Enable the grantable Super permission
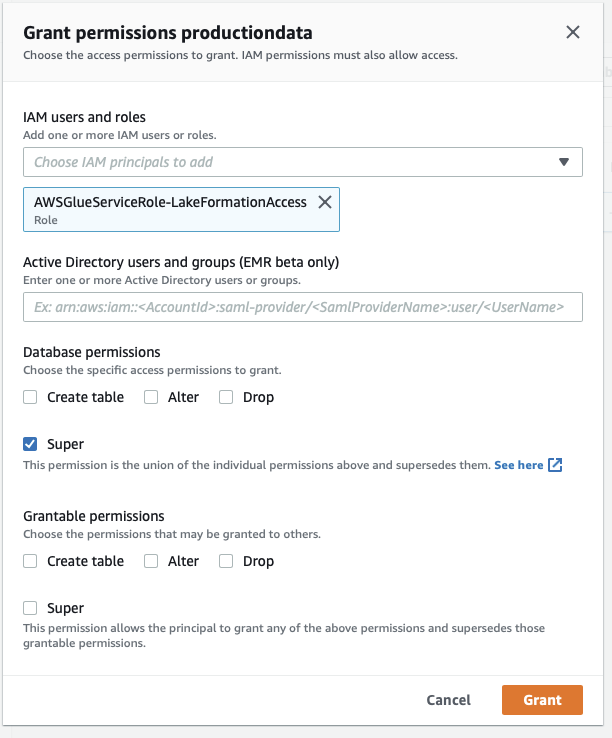This screenshot has height=738, width=612. click(x=31, y=608)
